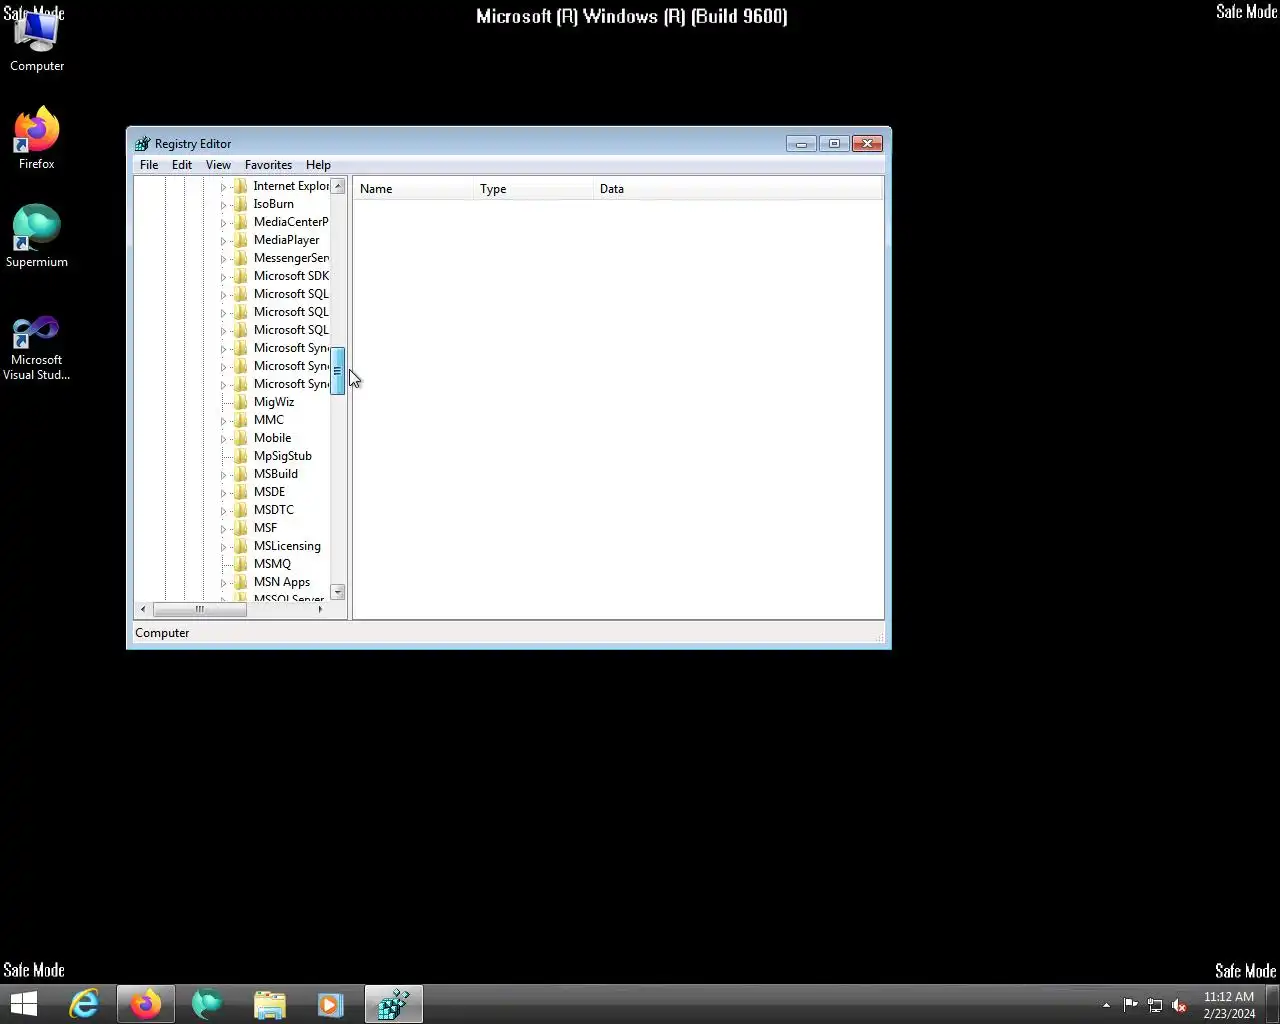Open the Edit menu

tap(182, 165)
